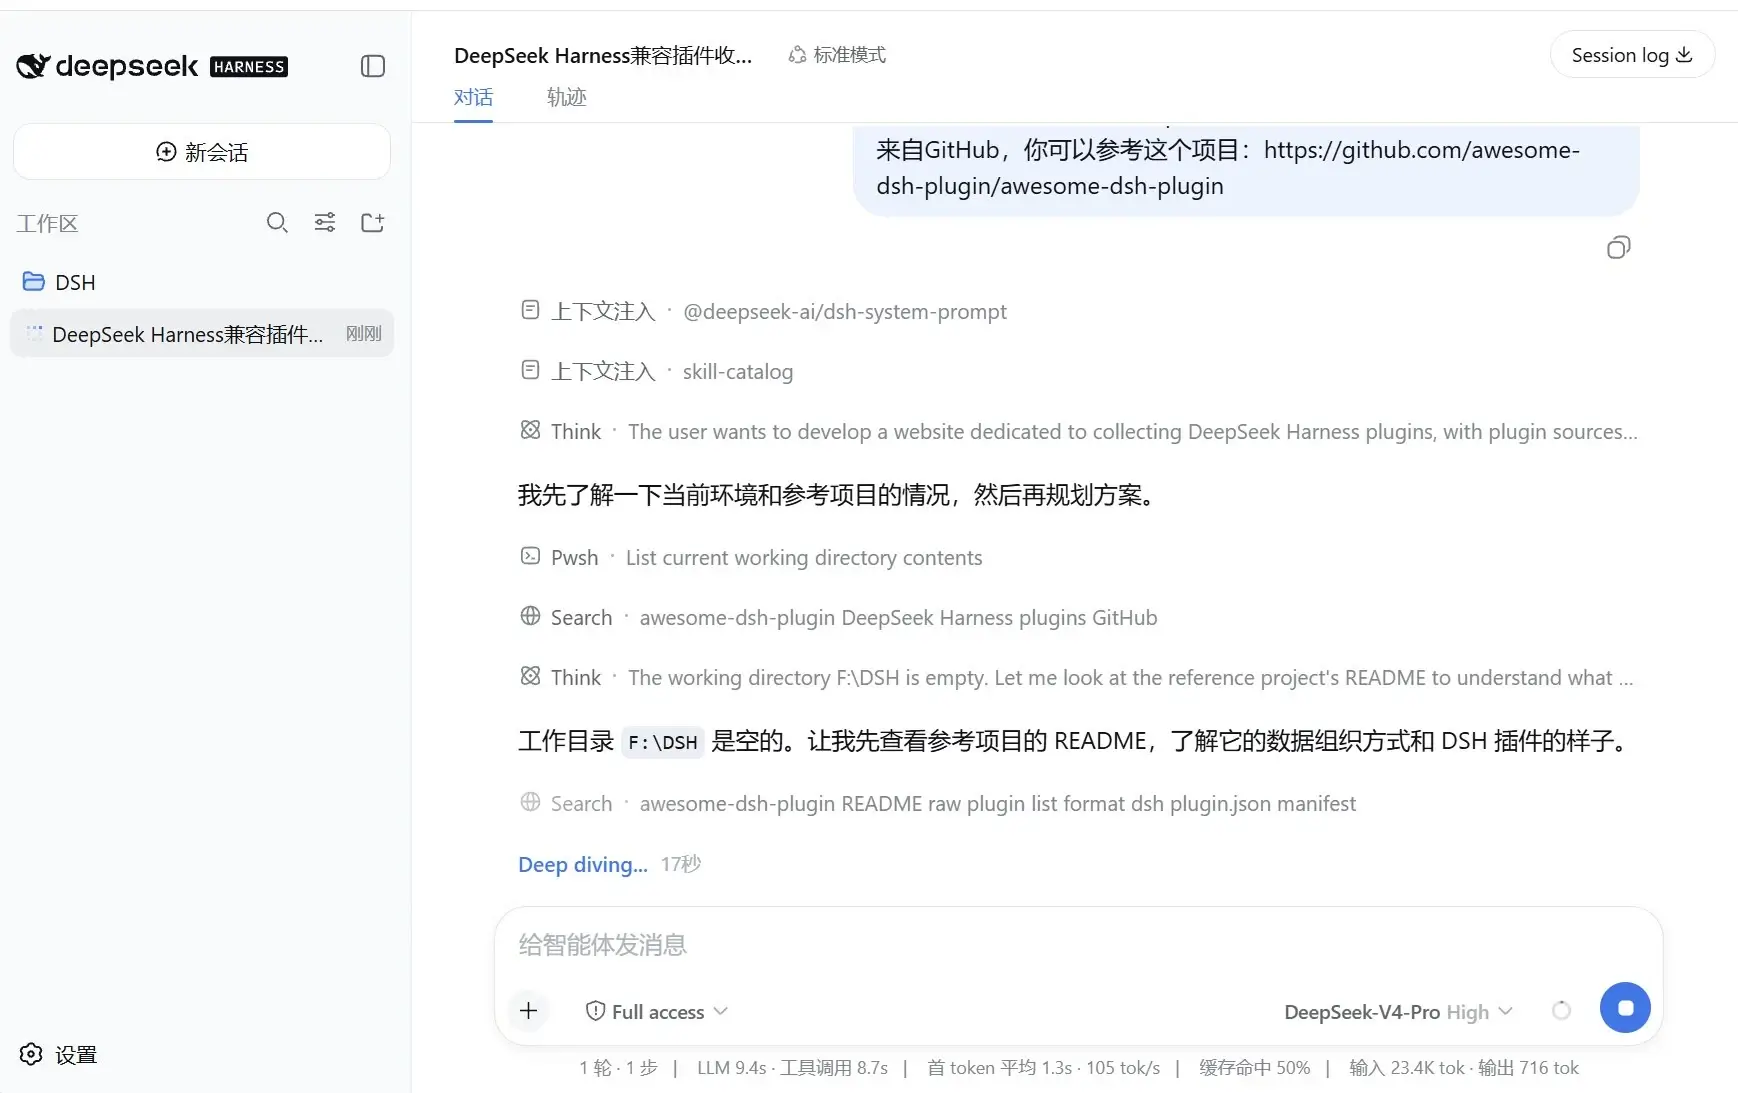Click the F:\DSH inline code text
1738x1093 pixels.
click(x=663, y=742)
